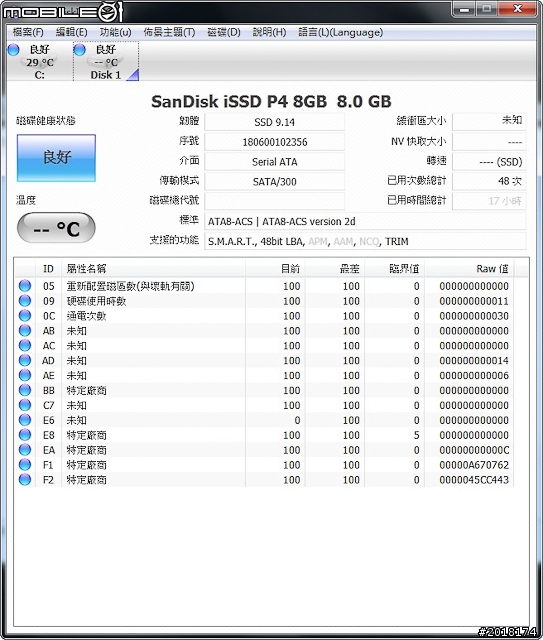
Task: Click status orb of attribute F2
Action: click(x=25, y=480)
